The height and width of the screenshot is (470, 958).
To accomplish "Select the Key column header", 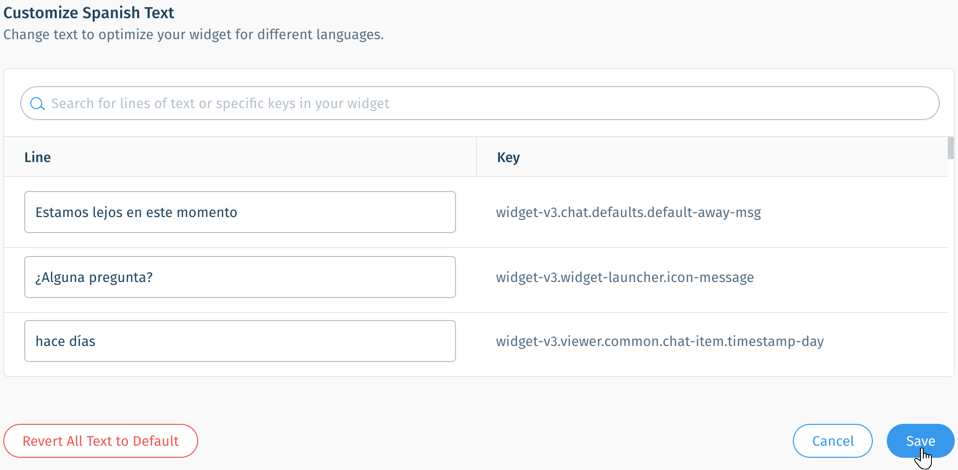I will point(508,157).
